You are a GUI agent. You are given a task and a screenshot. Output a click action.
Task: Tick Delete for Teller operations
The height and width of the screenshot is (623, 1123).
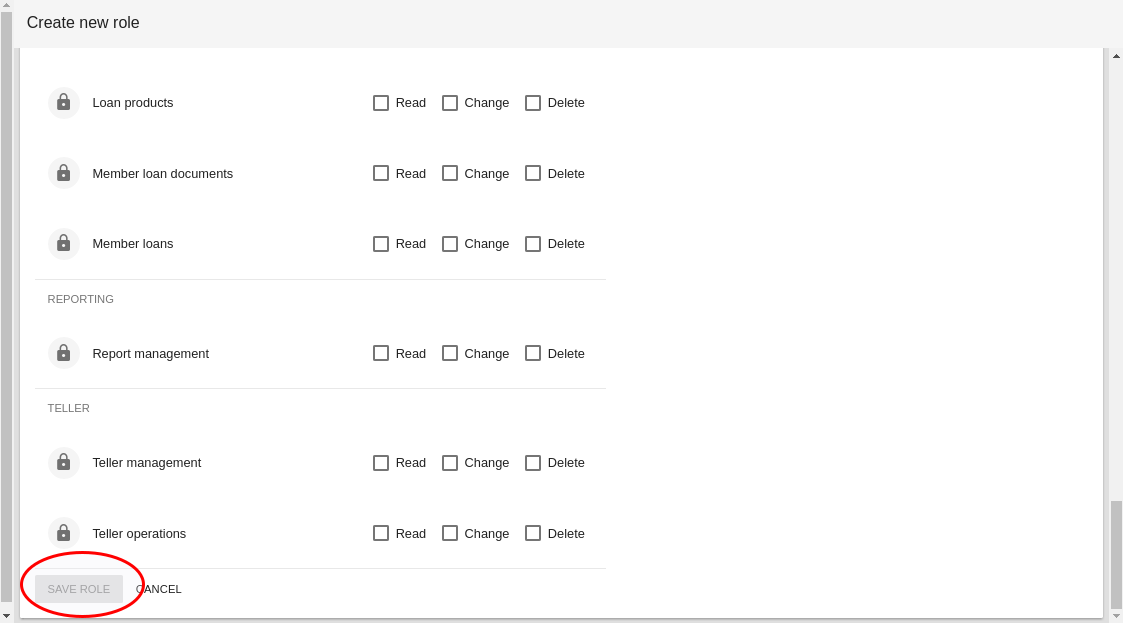(533, 533)
